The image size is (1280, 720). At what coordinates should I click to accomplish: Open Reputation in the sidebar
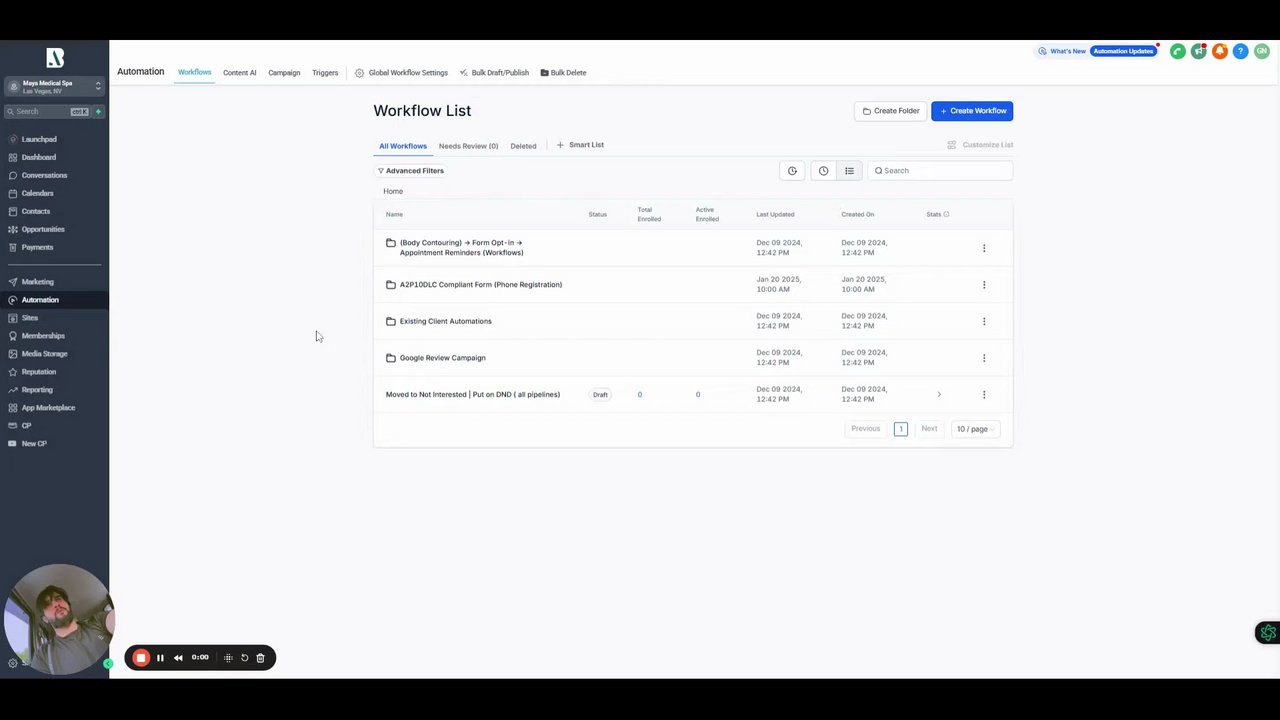click(39, 372)
